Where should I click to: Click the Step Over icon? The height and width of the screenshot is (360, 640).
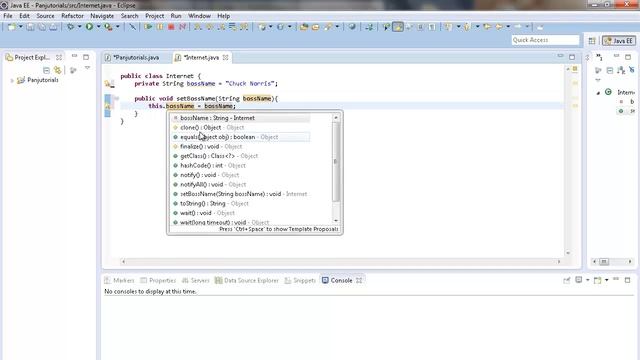pyautogui.click(x=210, y=27)
